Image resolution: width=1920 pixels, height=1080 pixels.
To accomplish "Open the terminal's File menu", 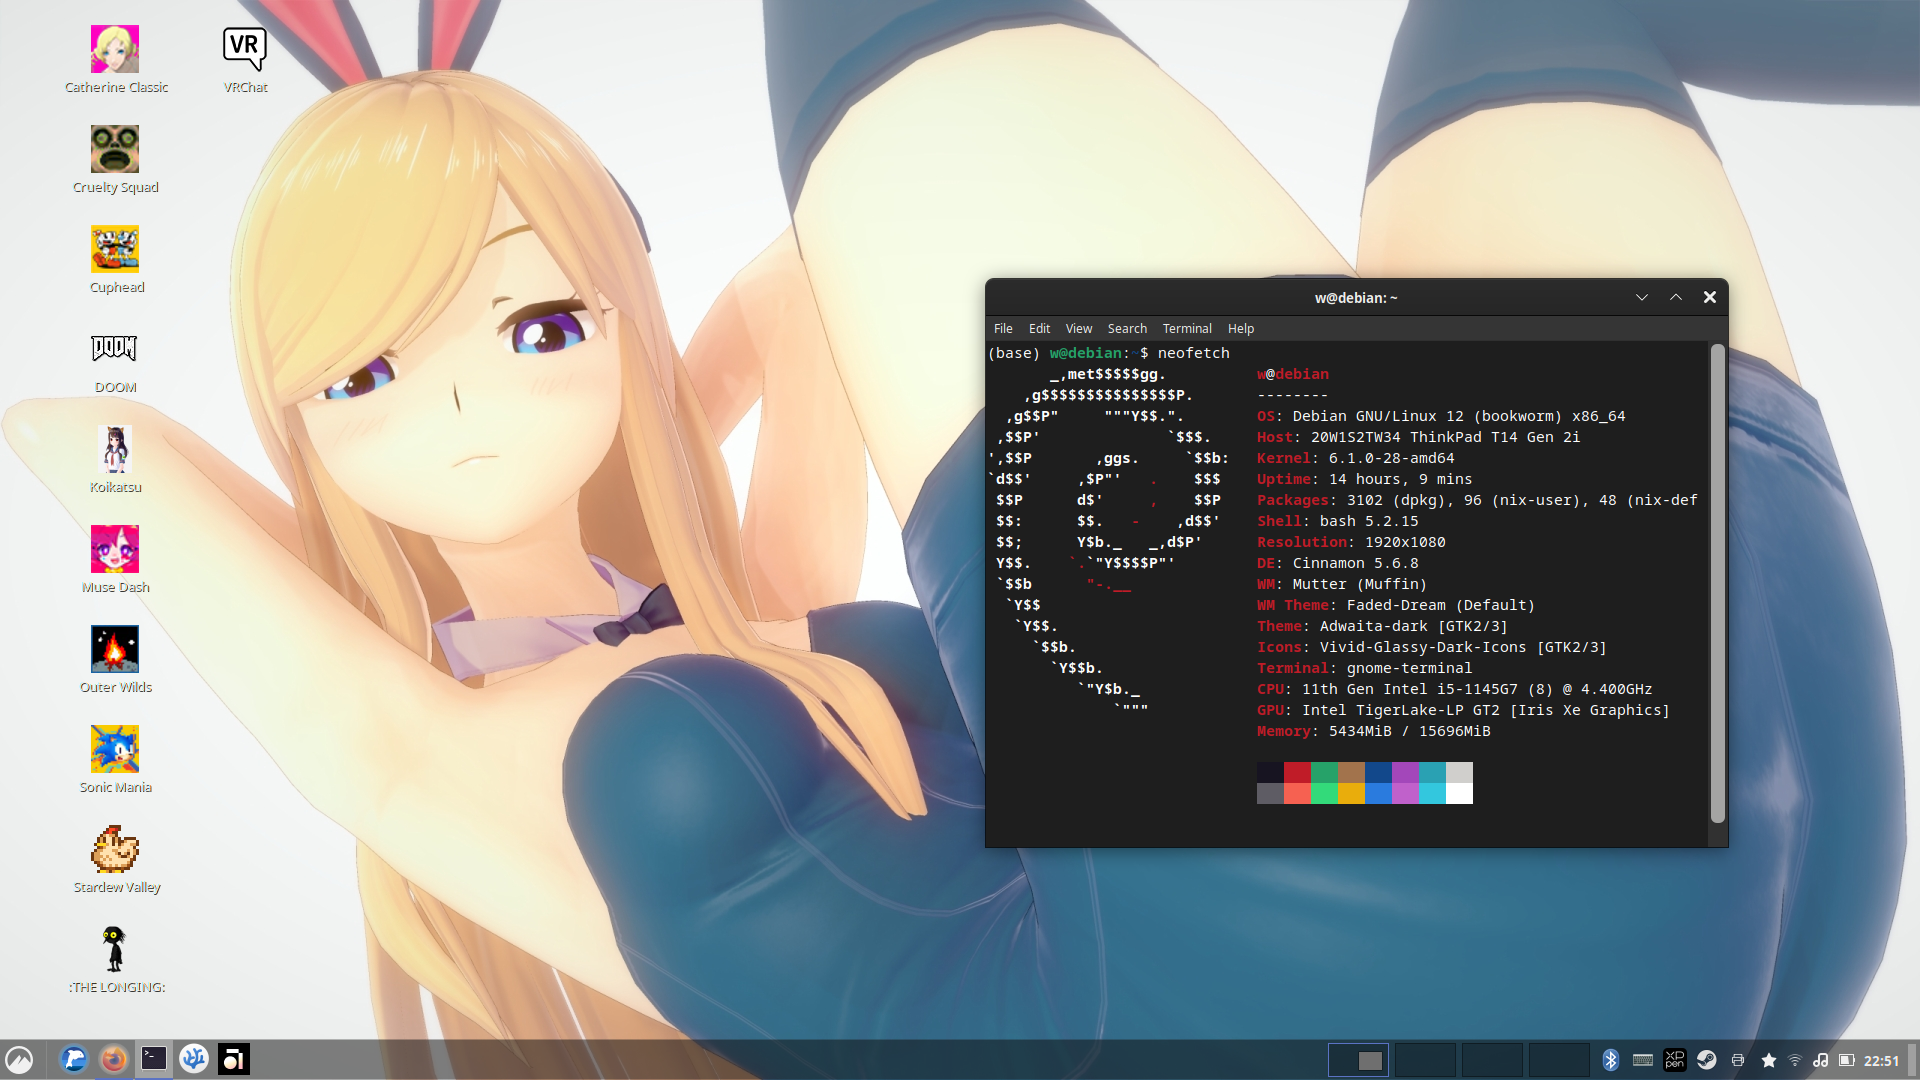I will point(1003,328).
